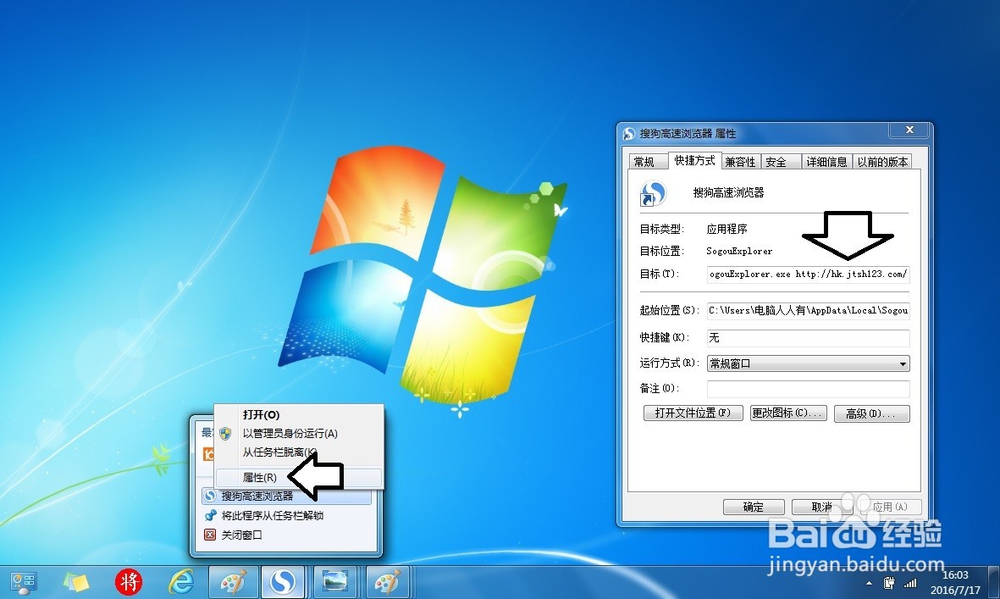Launch Internet Explorer from the taskbar

[181, 582]
